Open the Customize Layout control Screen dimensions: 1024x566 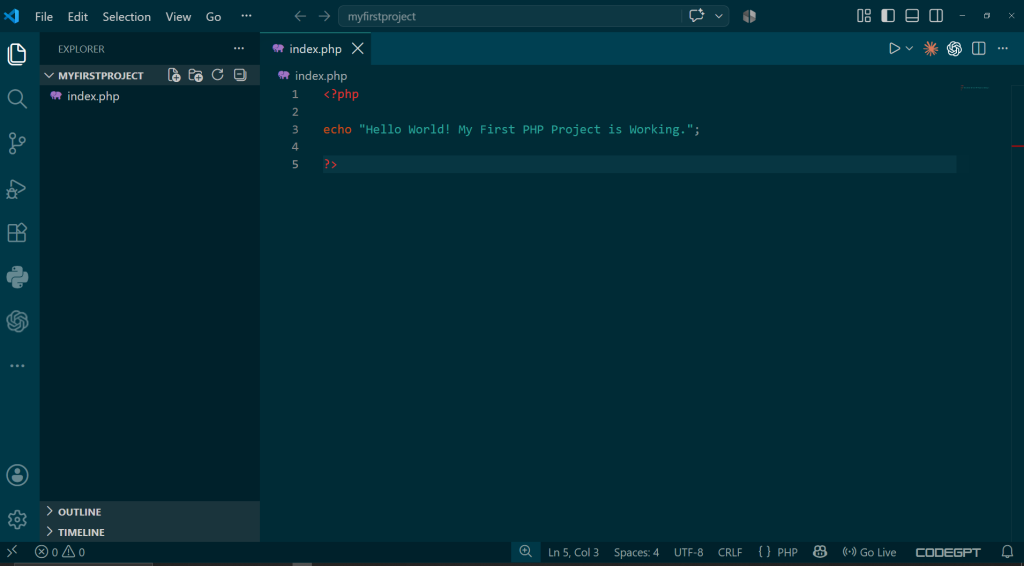tap(864, 16)
